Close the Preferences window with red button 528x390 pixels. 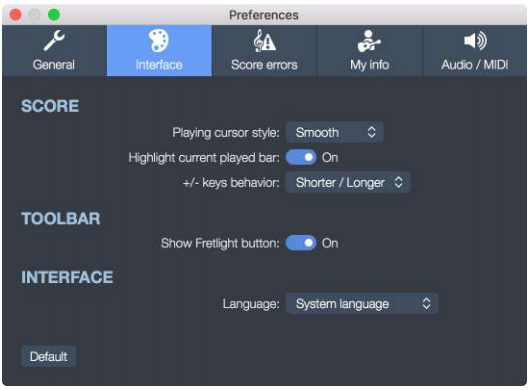pos(15,15)
